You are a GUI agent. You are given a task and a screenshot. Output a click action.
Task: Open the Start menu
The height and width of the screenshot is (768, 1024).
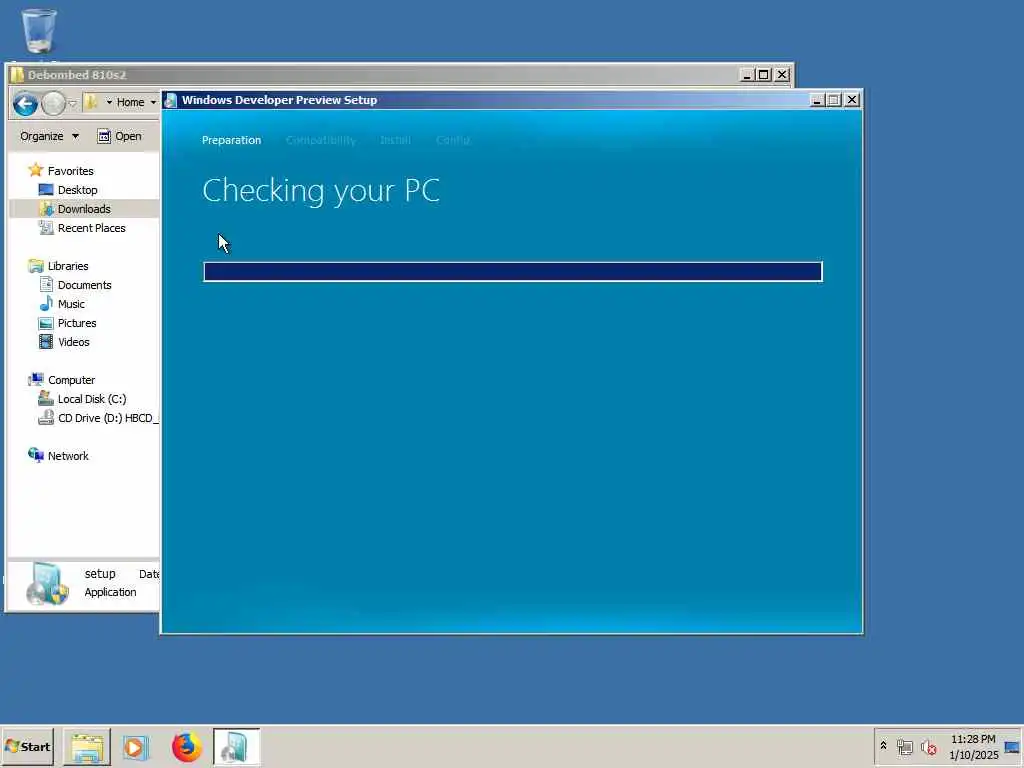[27, 747]
